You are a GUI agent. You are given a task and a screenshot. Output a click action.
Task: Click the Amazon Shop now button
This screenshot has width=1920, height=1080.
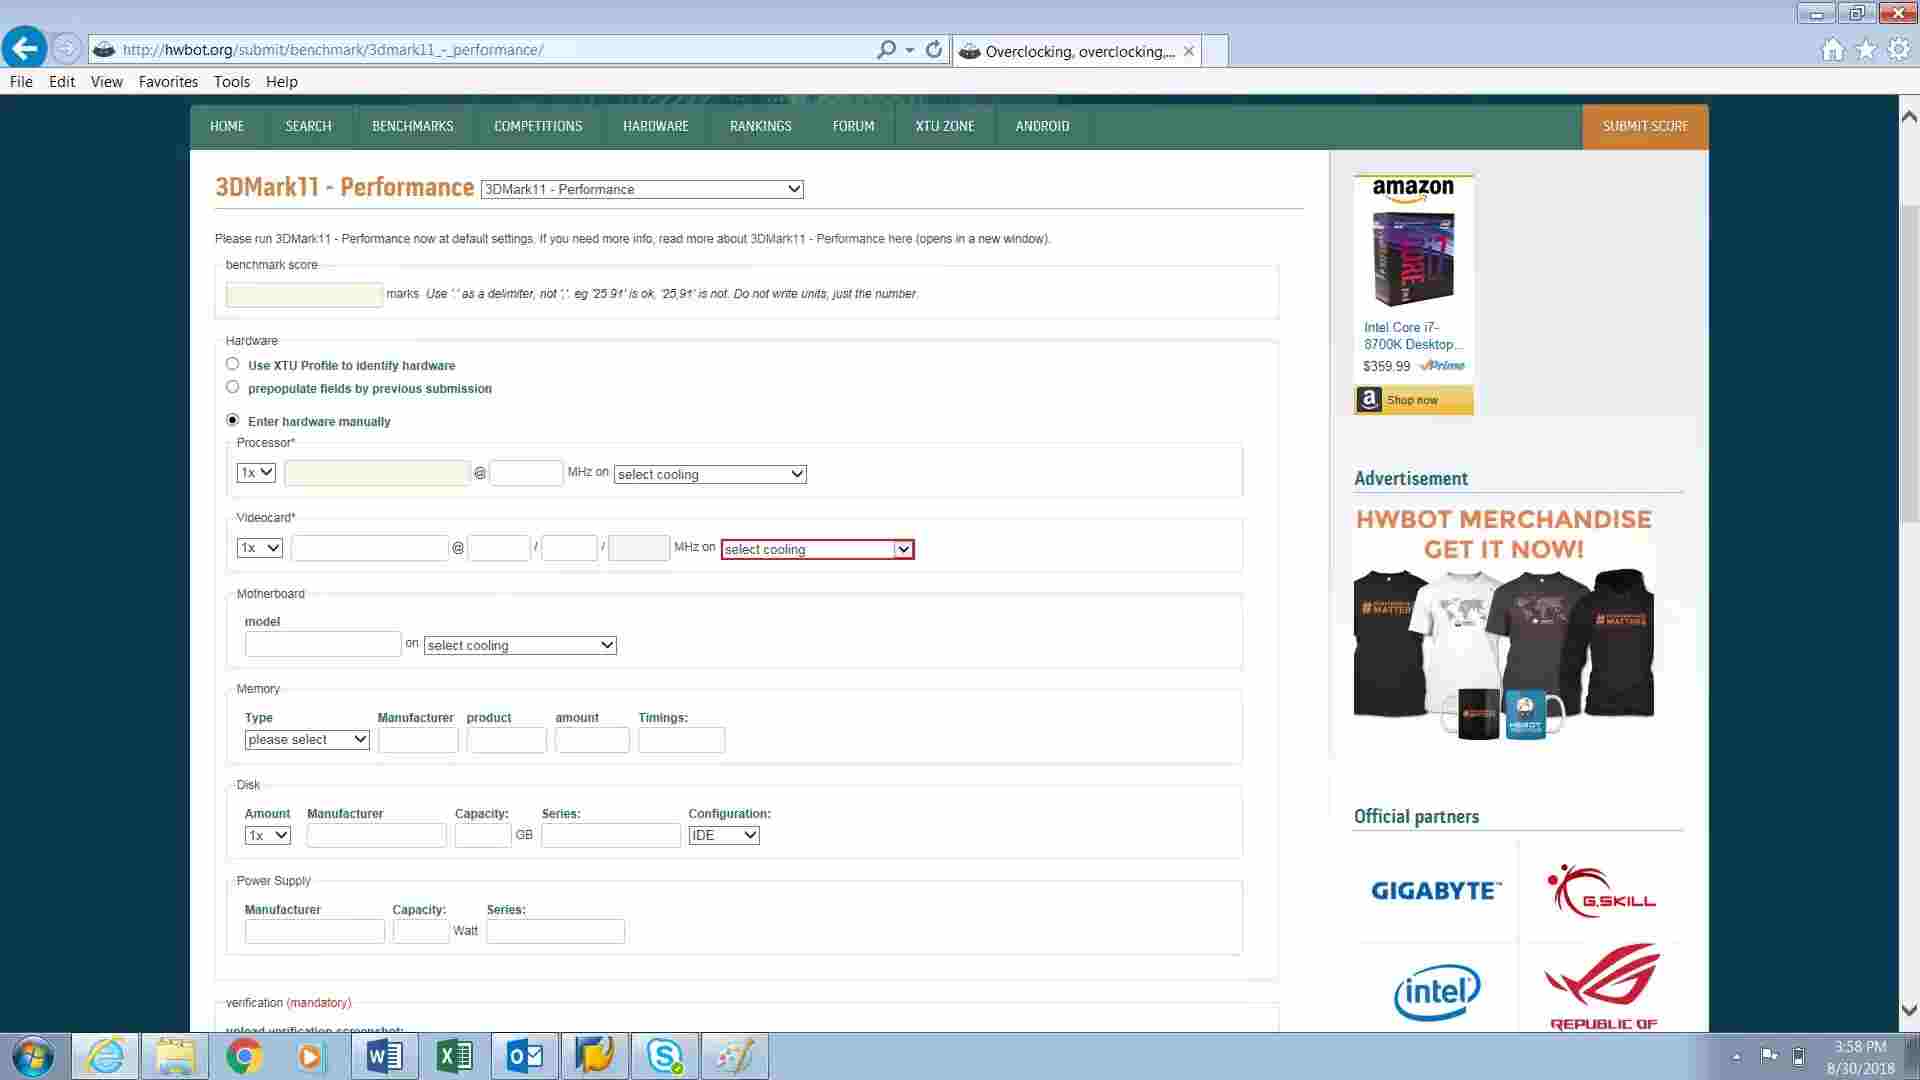(x=1413, y=400)
